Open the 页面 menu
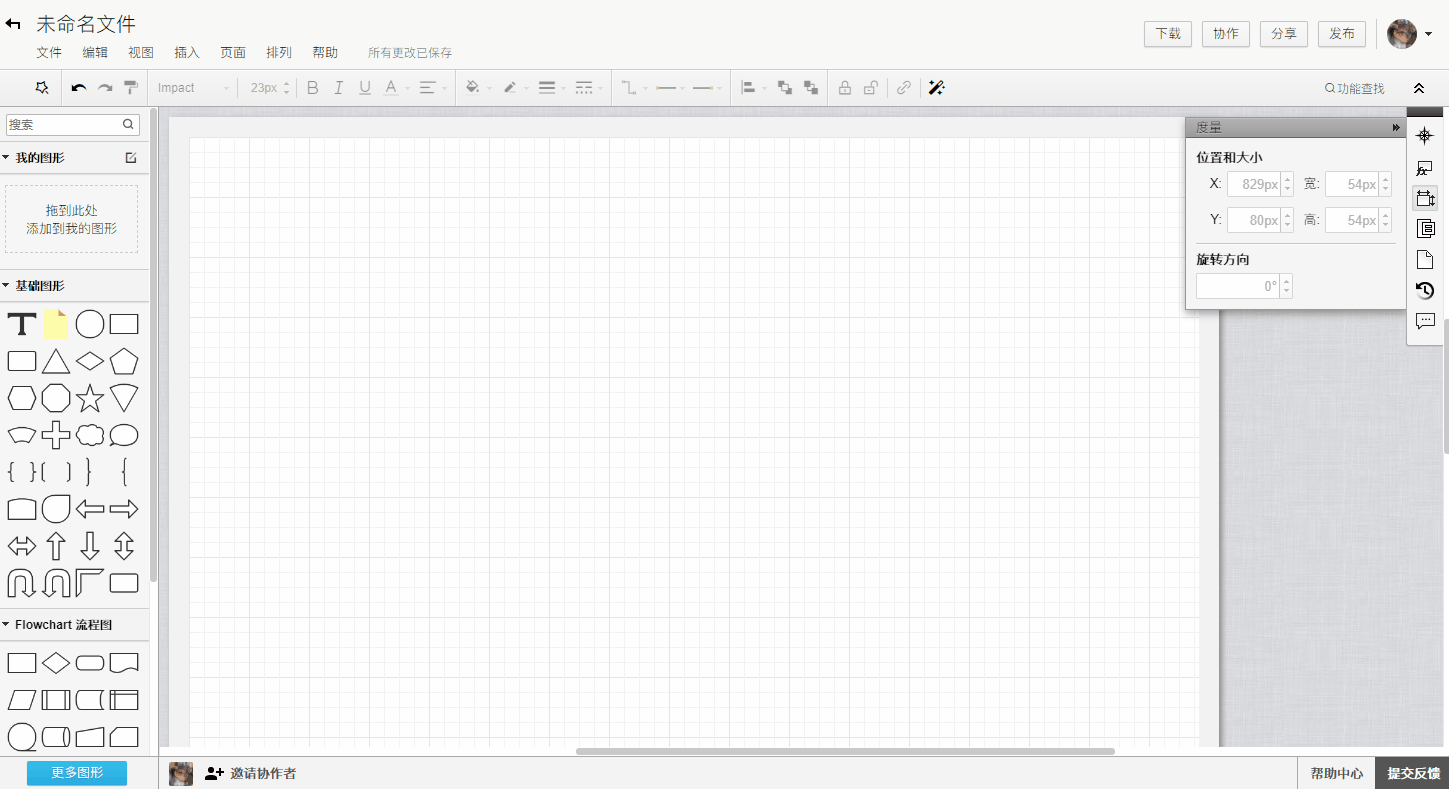The height and width of the screenshot is (789, 1449). point(233,53)
